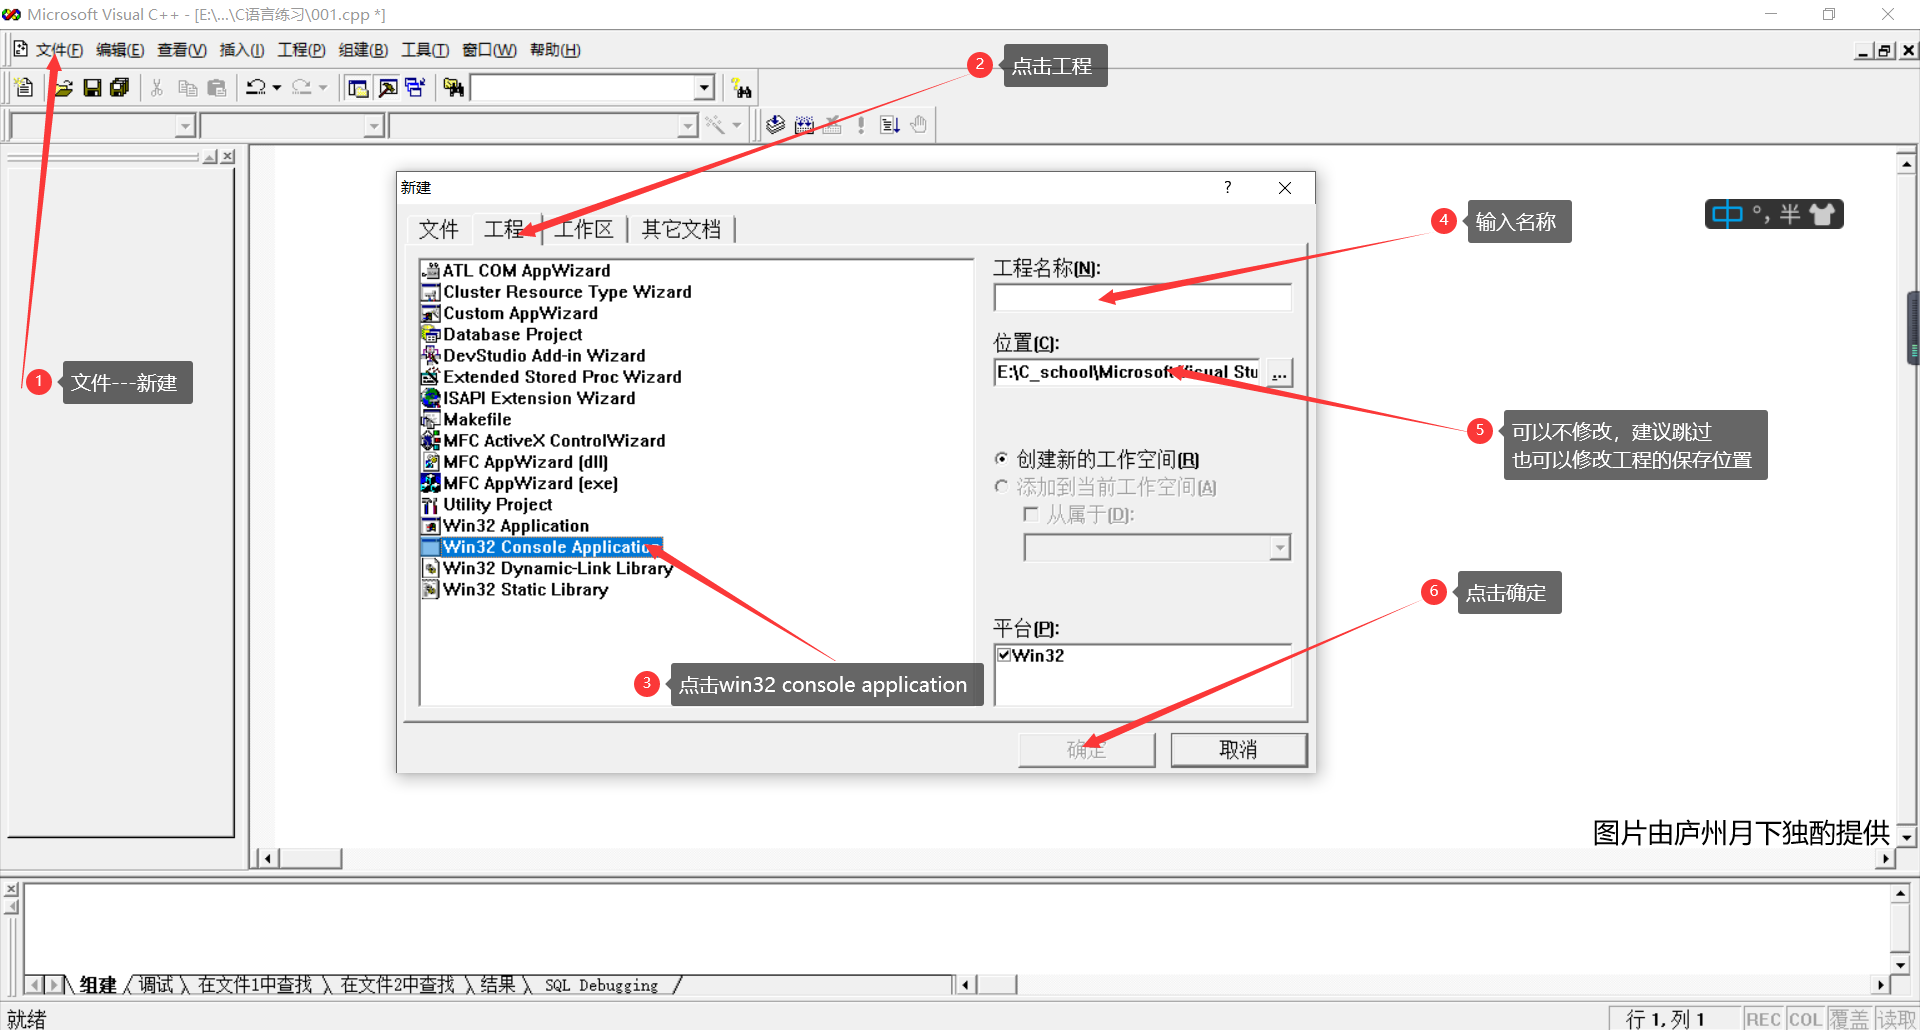Select Win32 Dynamic-Link Library list item
Viewport: 1920px width, 1030px height.
pyautogui.click(x=548, y=568)
